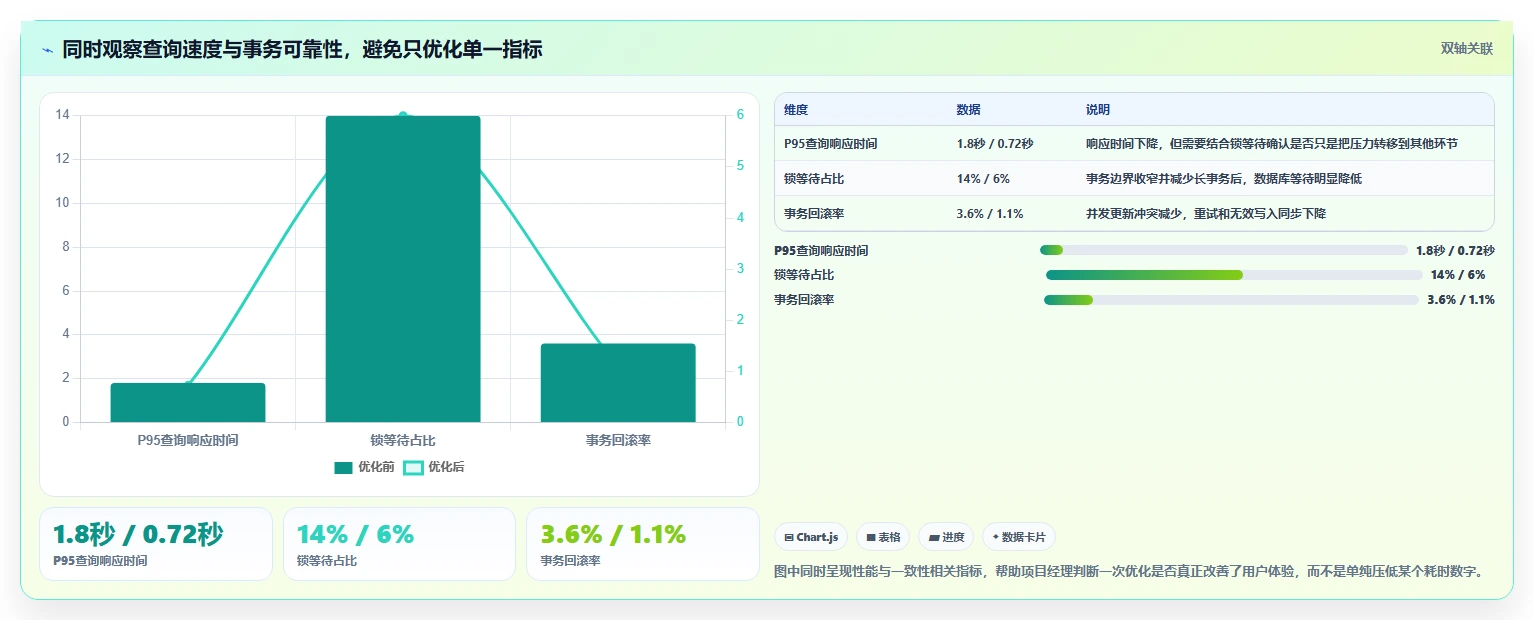
Task: Click the 优化前 legend color box
Action: click(x=343, y=467)
